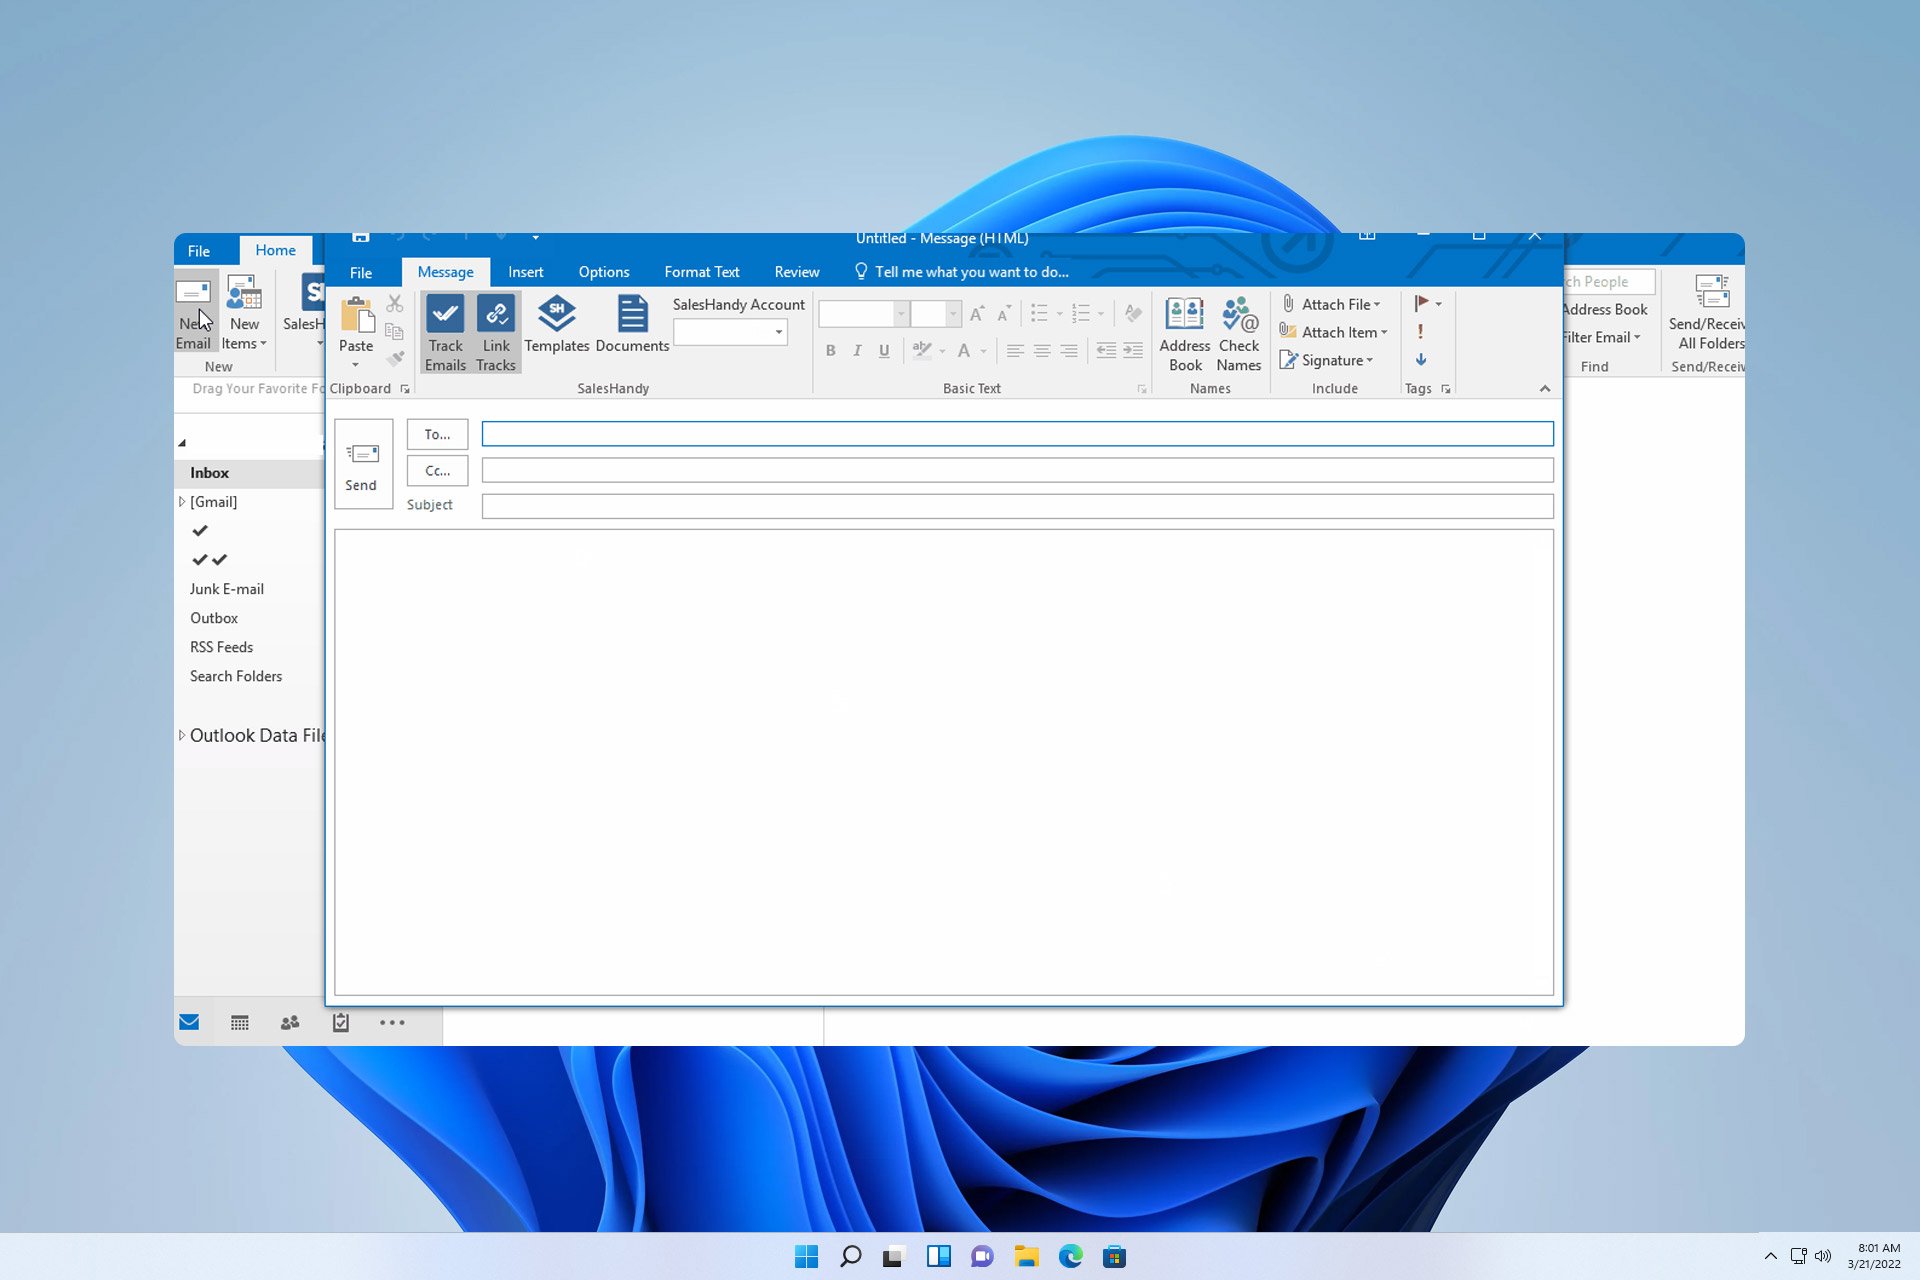The height and width of the screenshot is (1280, 1920).
Task: Switch to Insert tab
Action: point(525,272)
